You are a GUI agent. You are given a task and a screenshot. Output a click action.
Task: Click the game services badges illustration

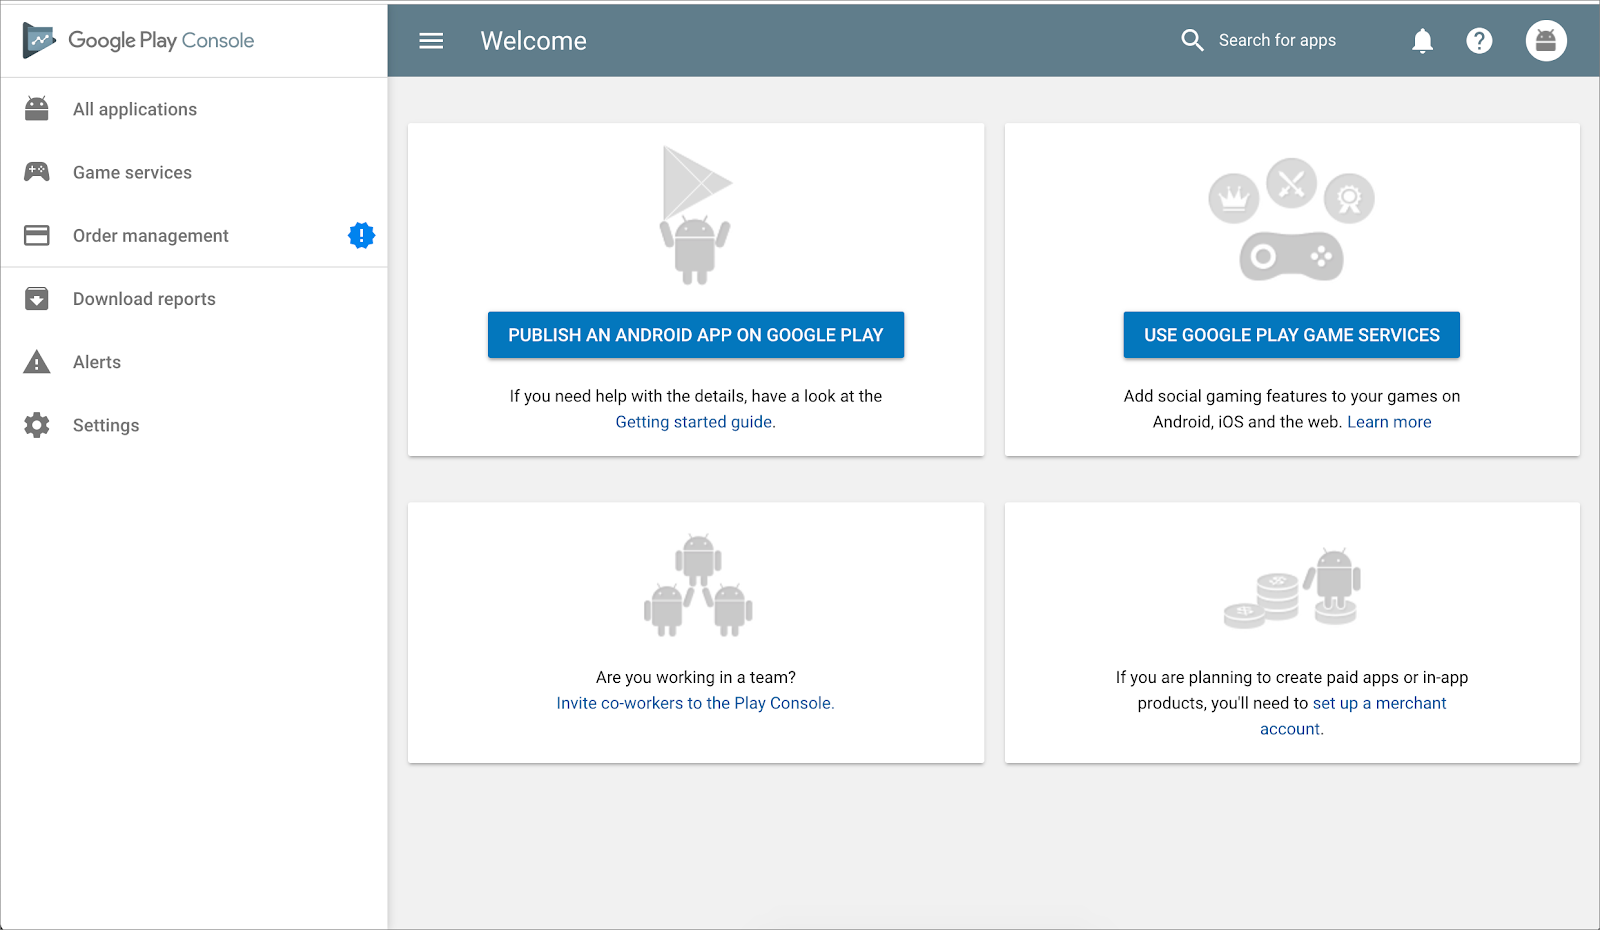(1291, 219)
